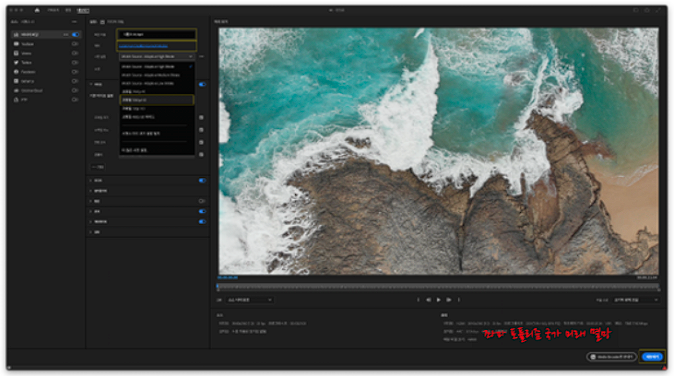Go to the Home screen icon

point(37,10)
